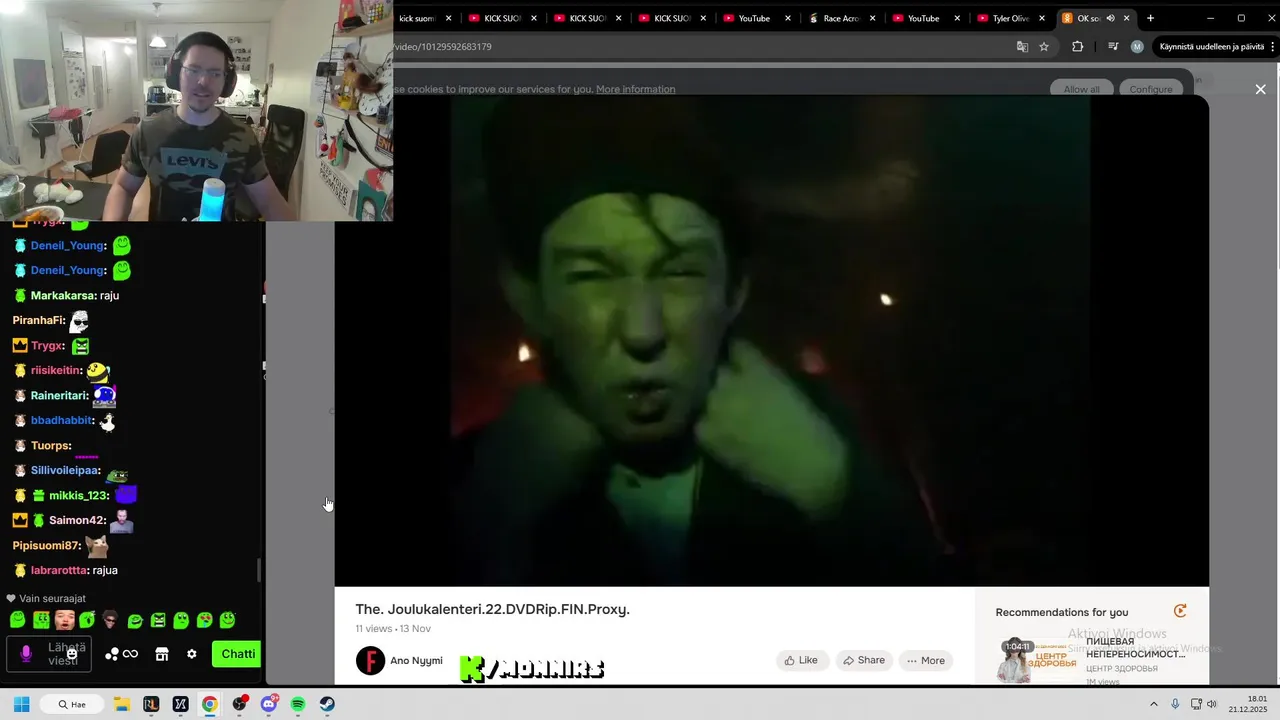The width and height of the screenshot is (1280, 720).
Task: Click chat user Saimon42
Action: click(x=77, y=520)
